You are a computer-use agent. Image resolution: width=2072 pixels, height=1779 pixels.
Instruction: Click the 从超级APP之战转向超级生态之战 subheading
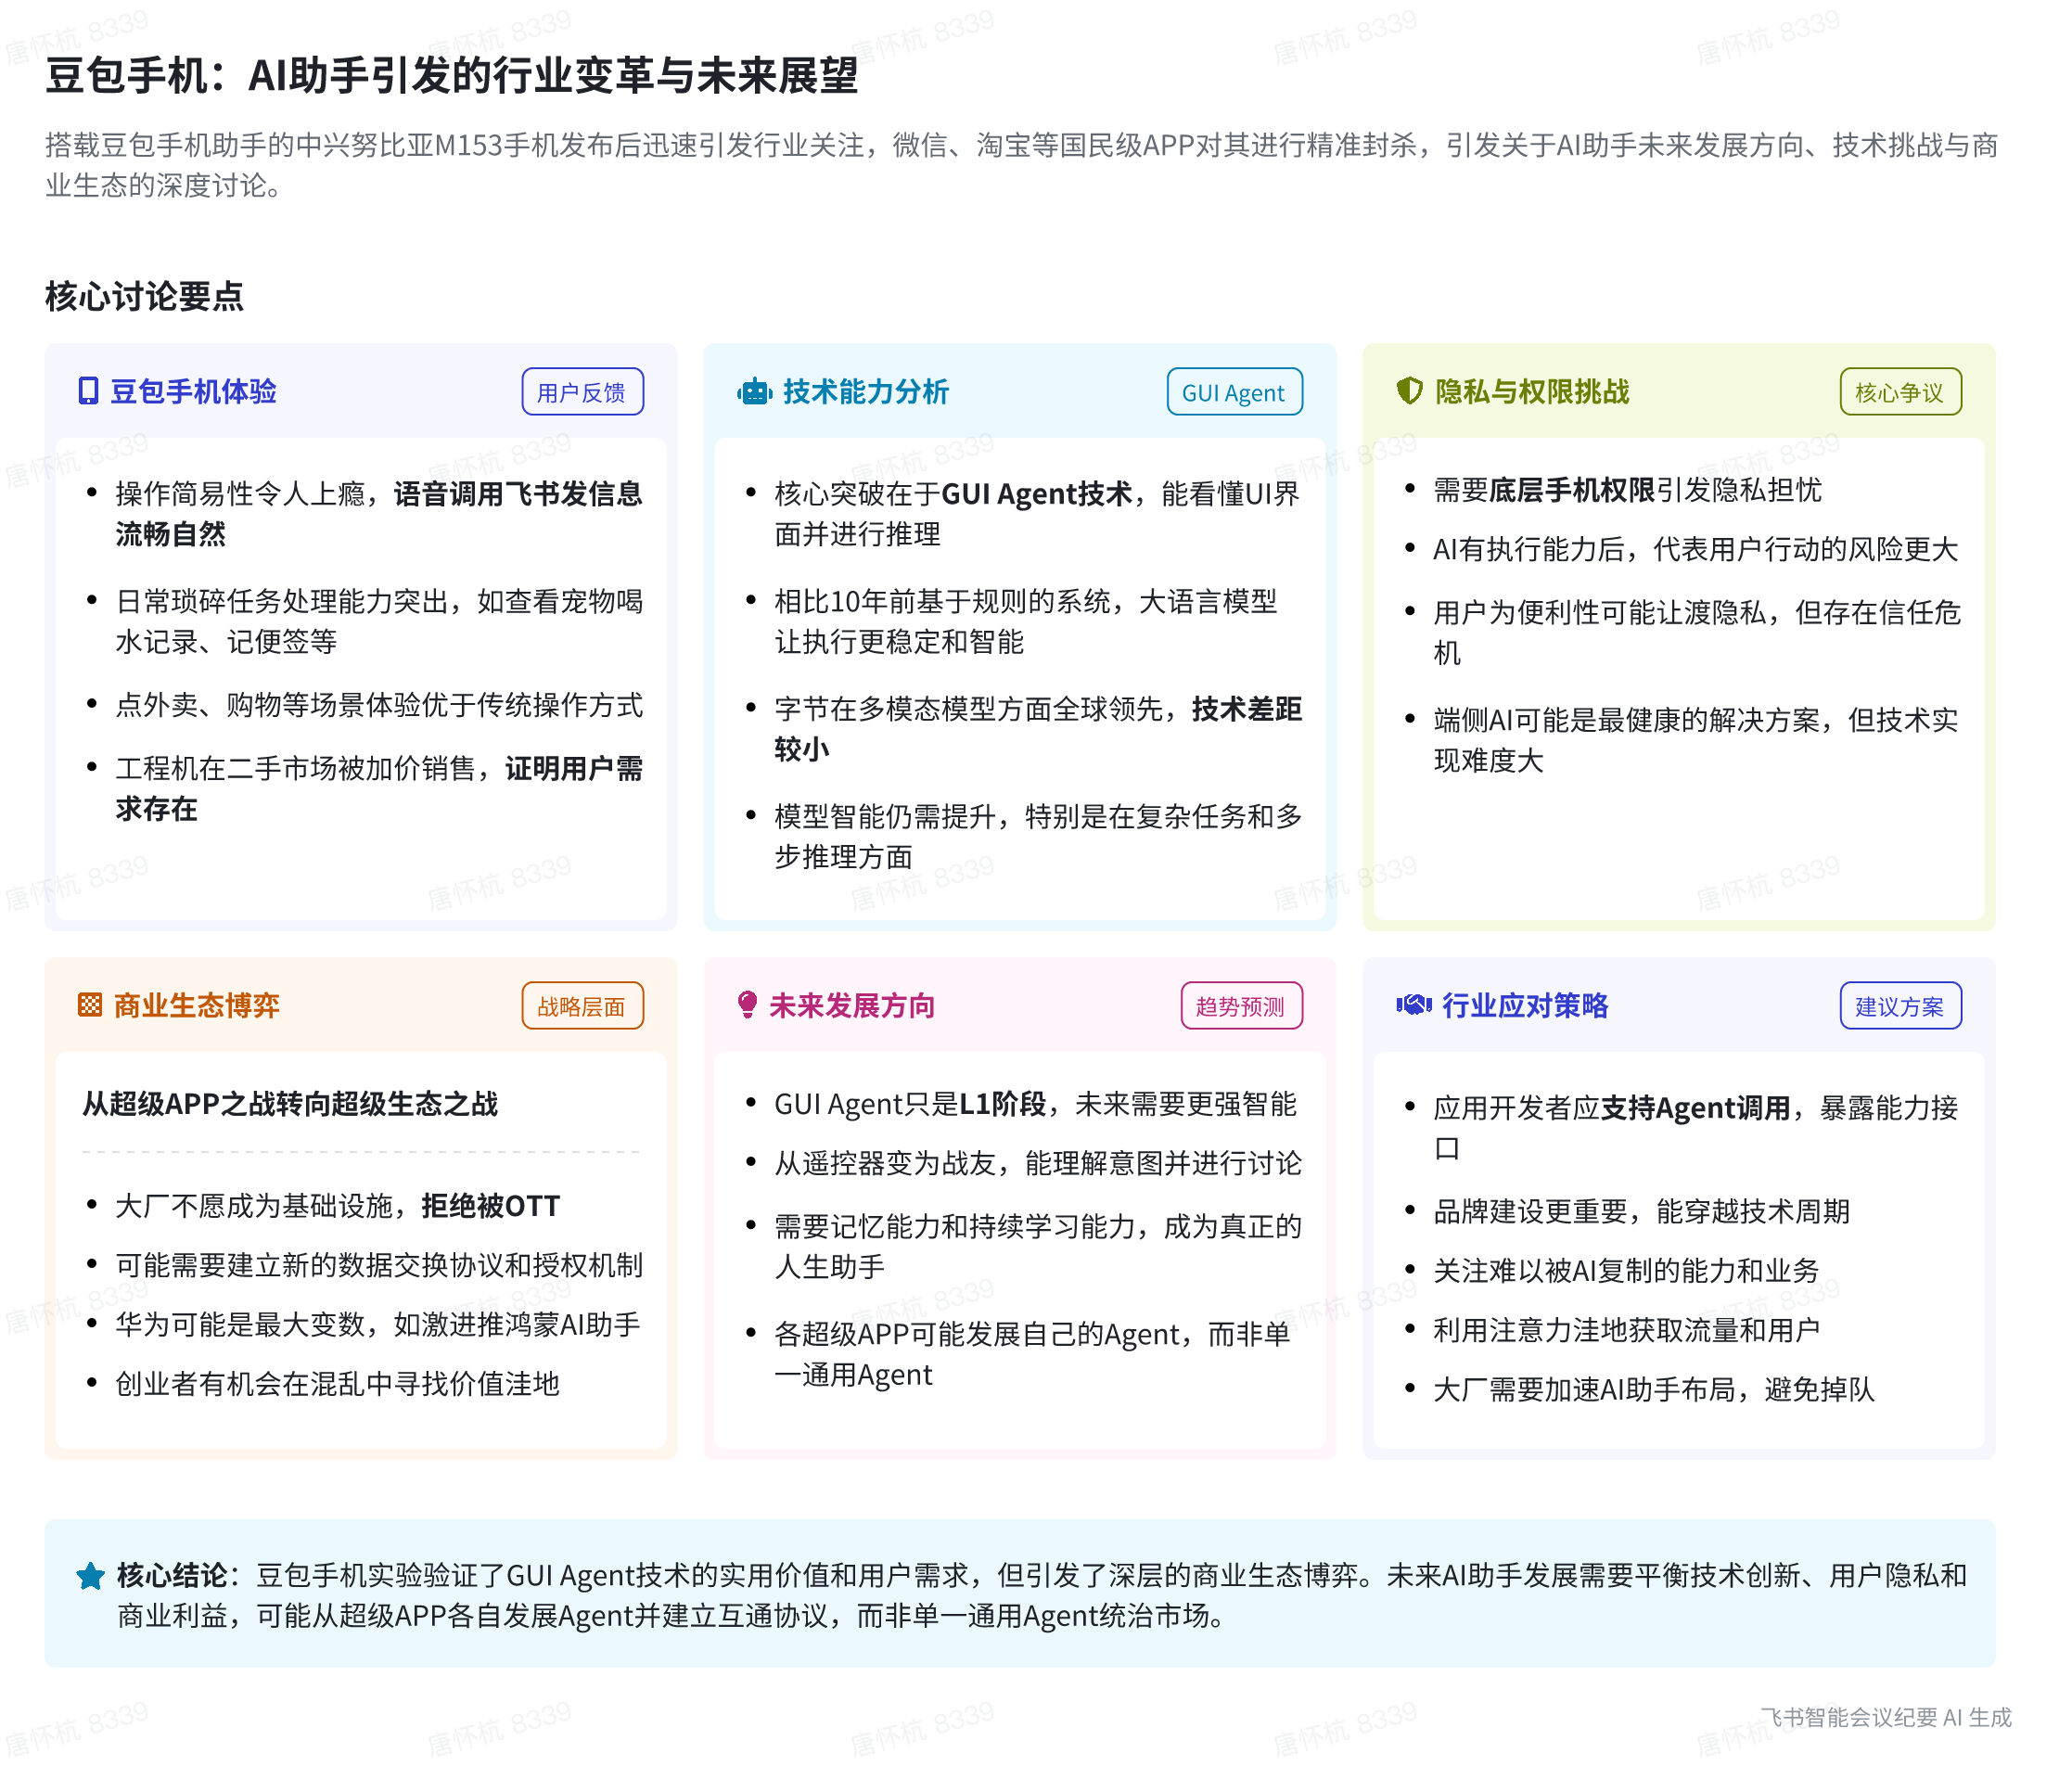pyautogui.click(x=290, y=1104)
